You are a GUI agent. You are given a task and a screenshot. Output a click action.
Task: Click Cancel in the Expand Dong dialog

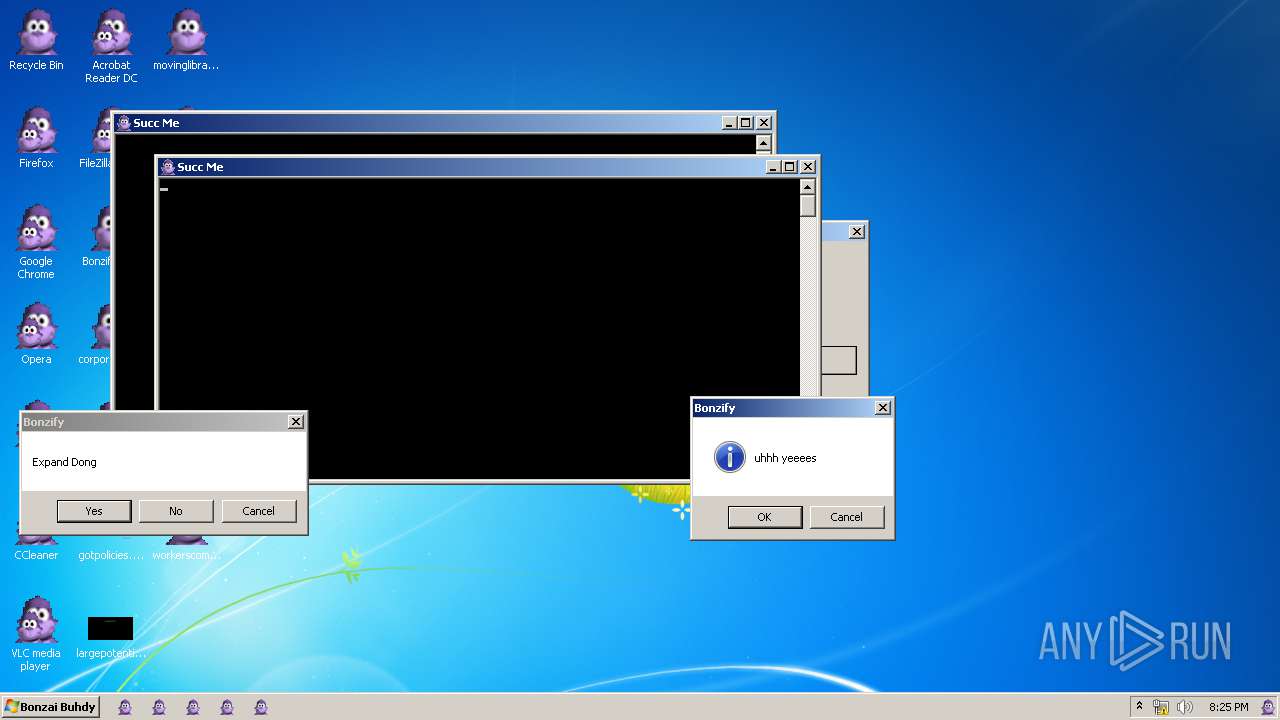258,511
